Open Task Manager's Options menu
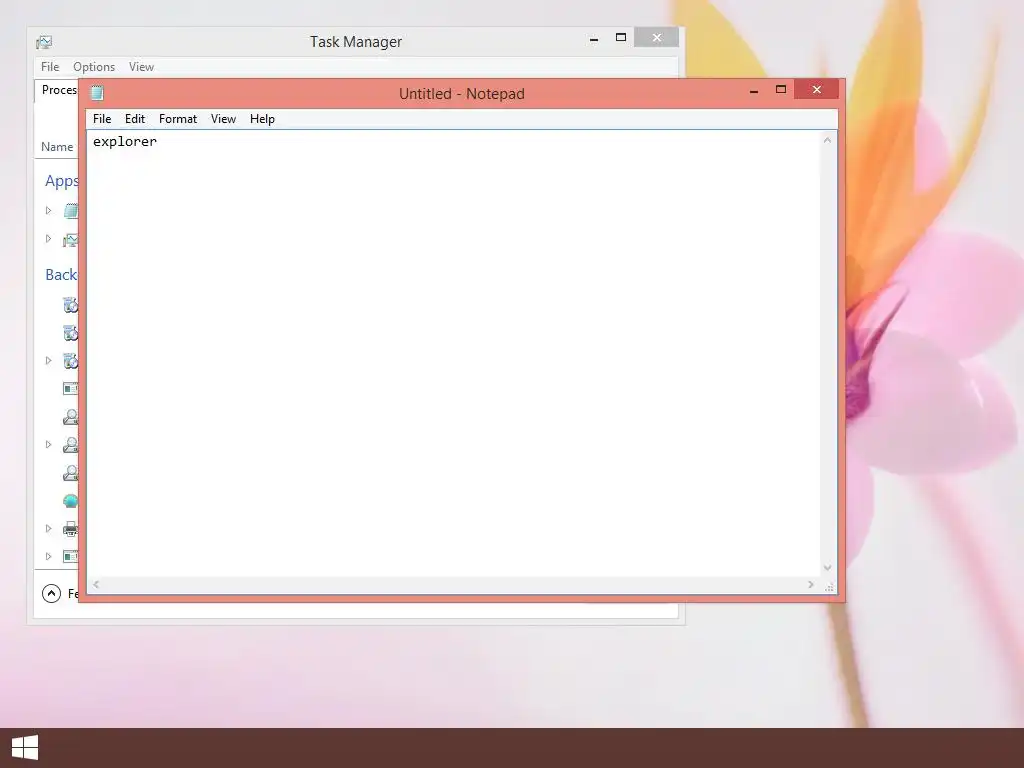Image resolution: width=1024 pixels, height=768 pixels. tap(94, 67)
